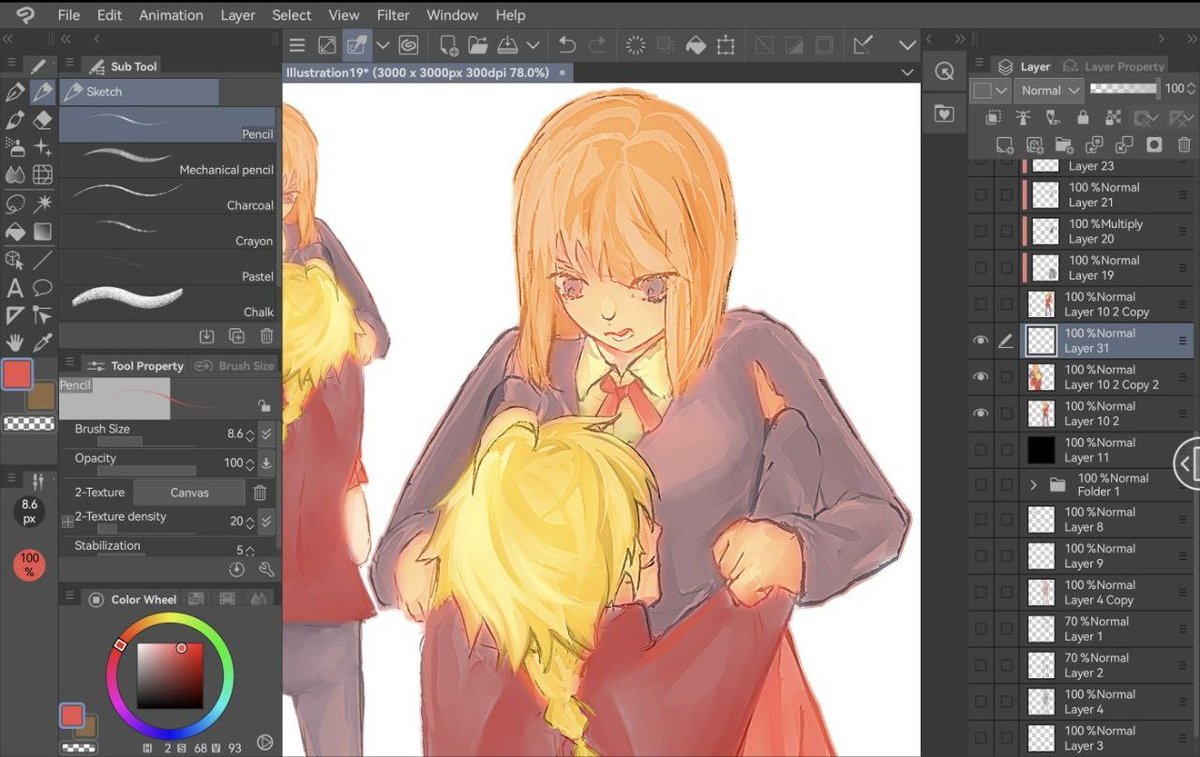The height and width of the screenshot is (757, 1200).
Task: Select the Gradient tool
Action: coord(42,232)
